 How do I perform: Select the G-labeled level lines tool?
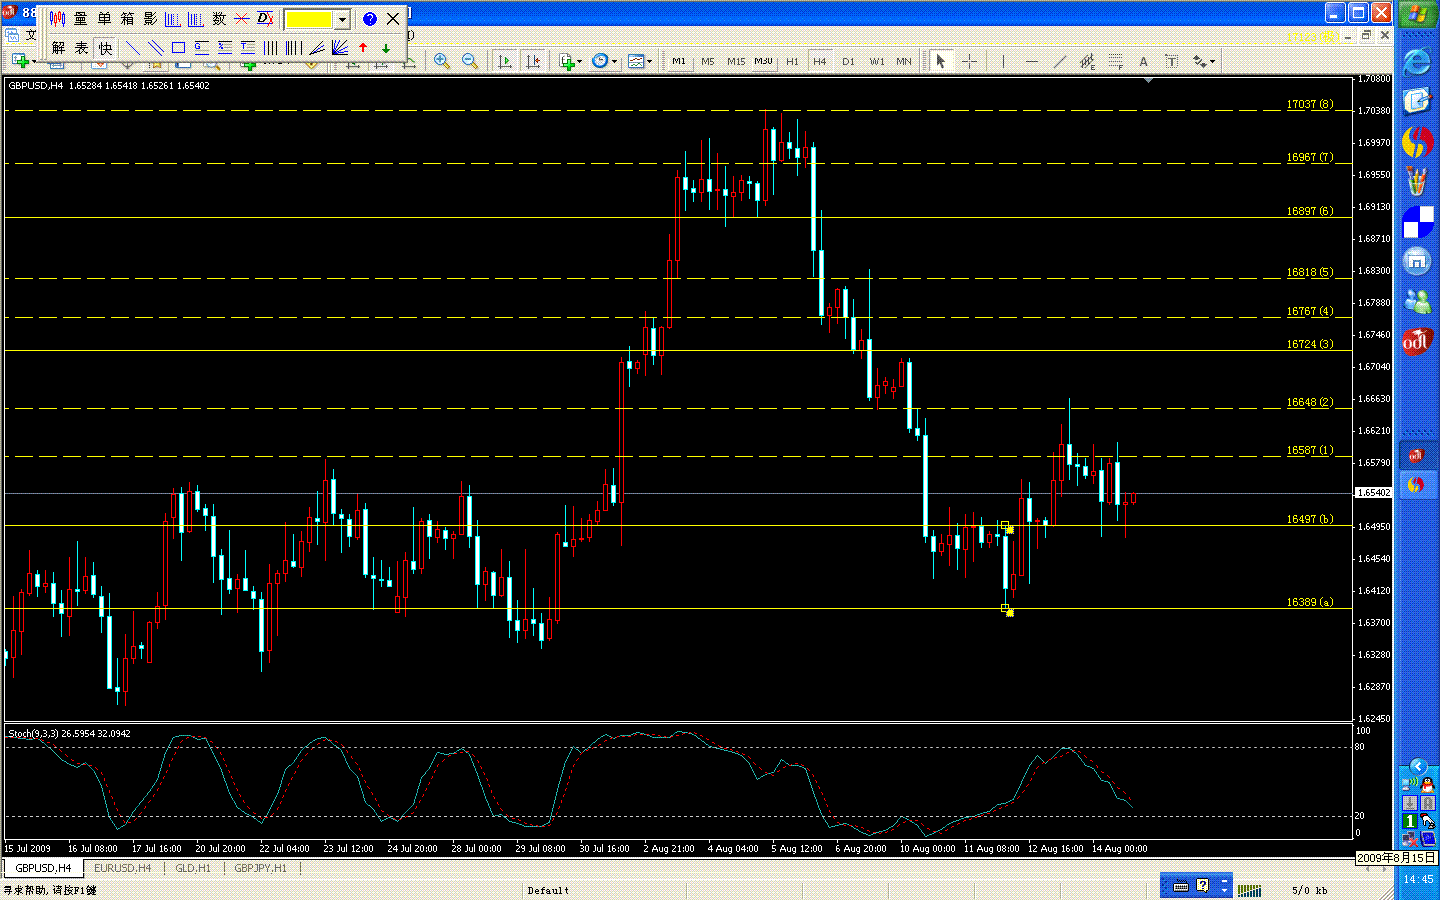201,47
